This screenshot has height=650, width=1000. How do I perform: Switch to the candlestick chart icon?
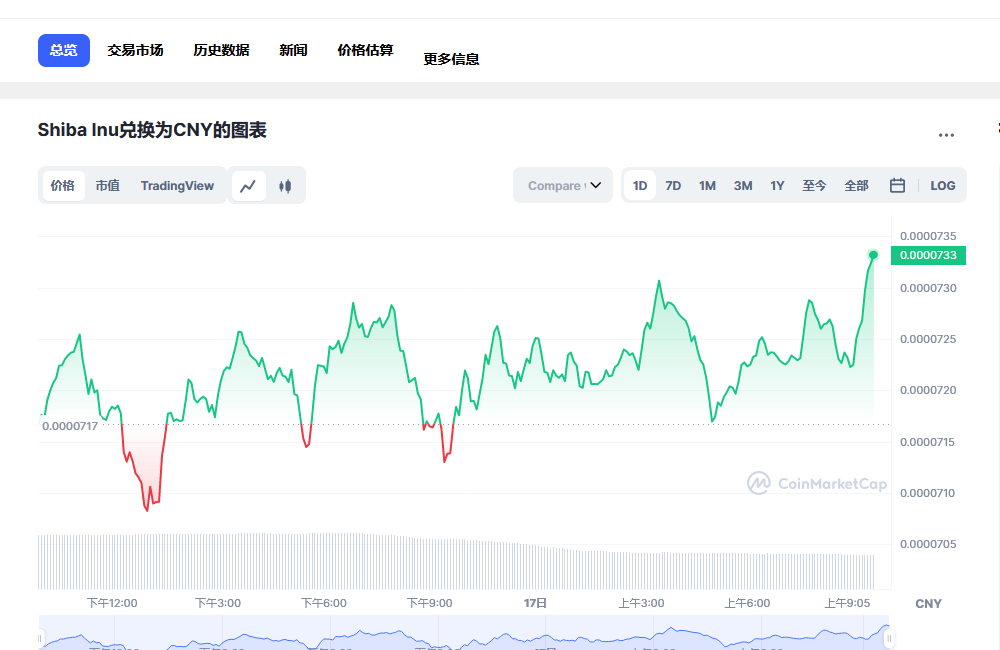(x=286, y=185)
